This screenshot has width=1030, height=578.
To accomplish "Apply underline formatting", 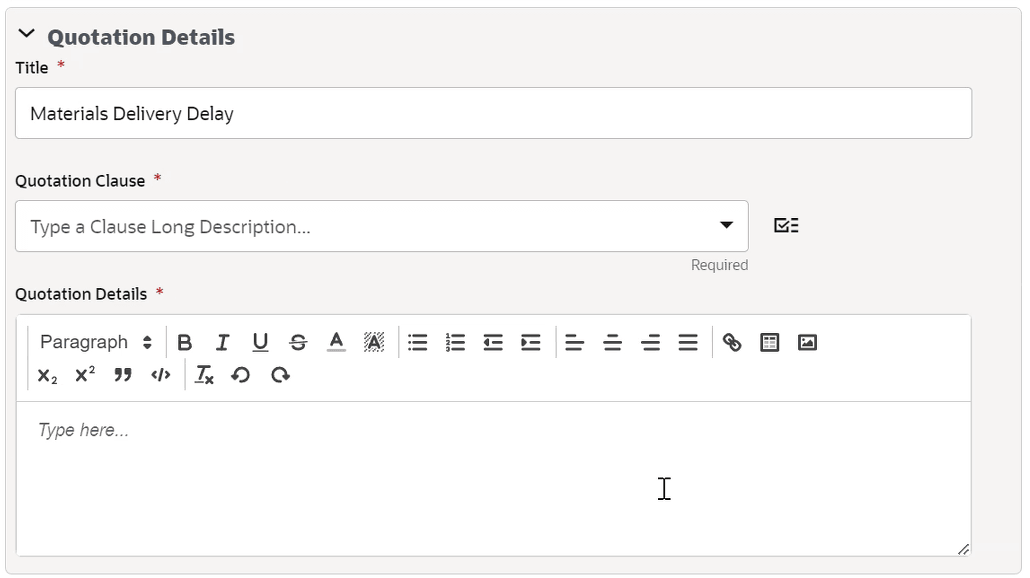I will click(260, 342).
